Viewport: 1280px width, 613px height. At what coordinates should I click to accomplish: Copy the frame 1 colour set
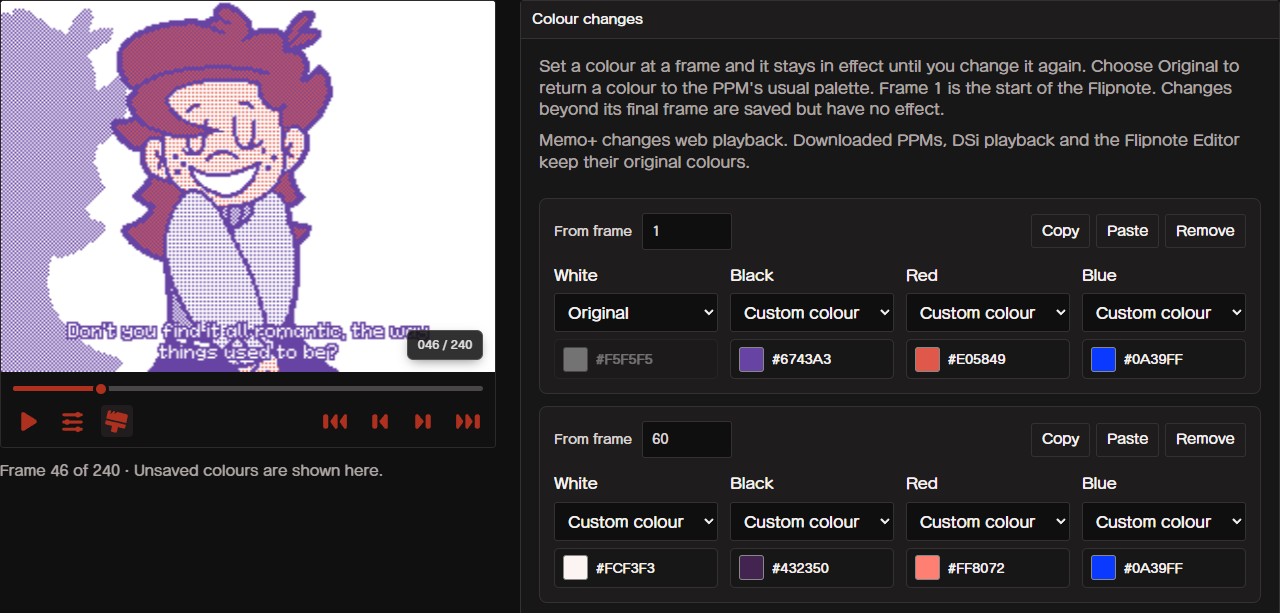point(1060,231)
